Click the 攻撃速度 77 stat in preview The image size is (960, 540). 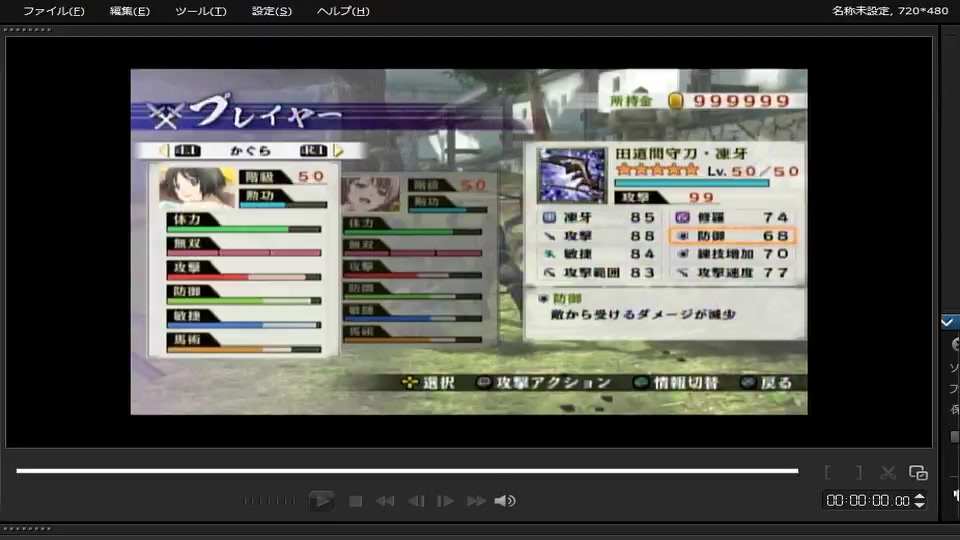[x=732, y=272]
